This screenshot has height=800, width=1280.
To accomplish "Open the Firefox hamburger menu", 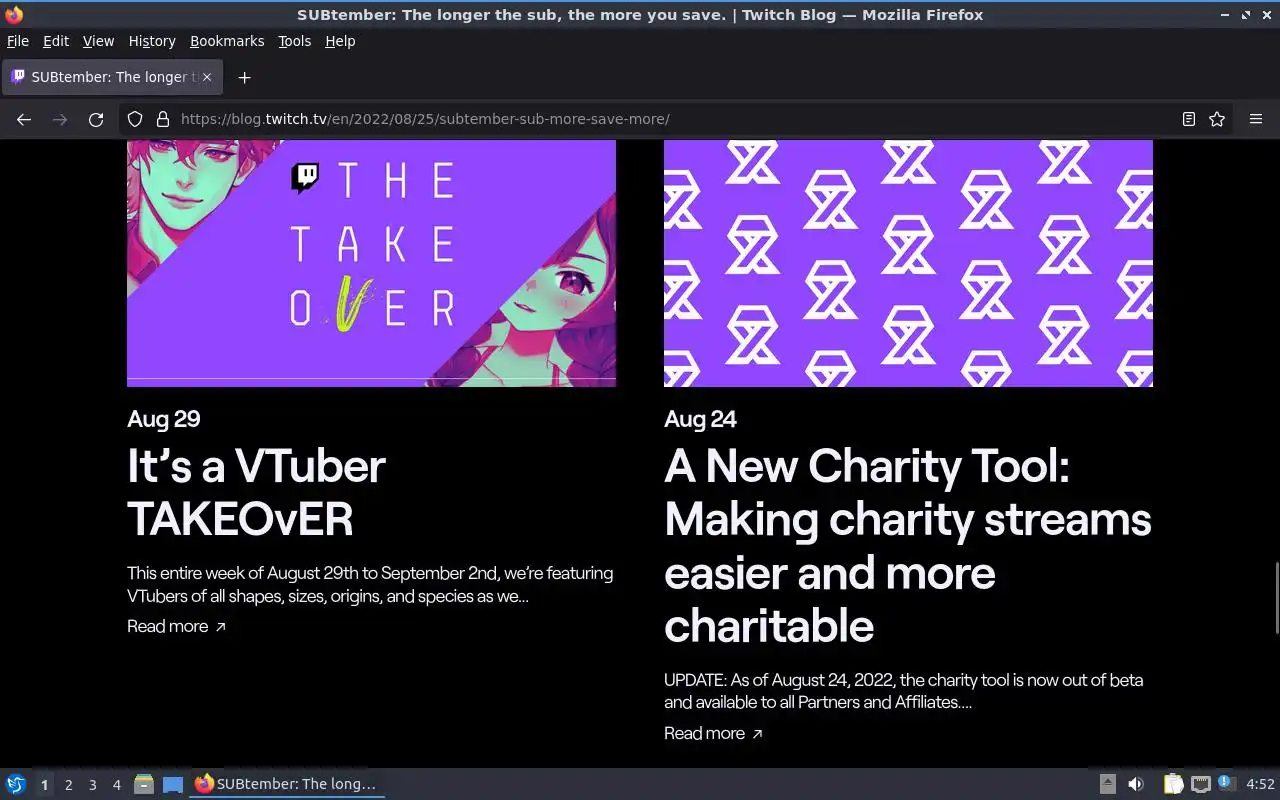I will pos(1256,119).
